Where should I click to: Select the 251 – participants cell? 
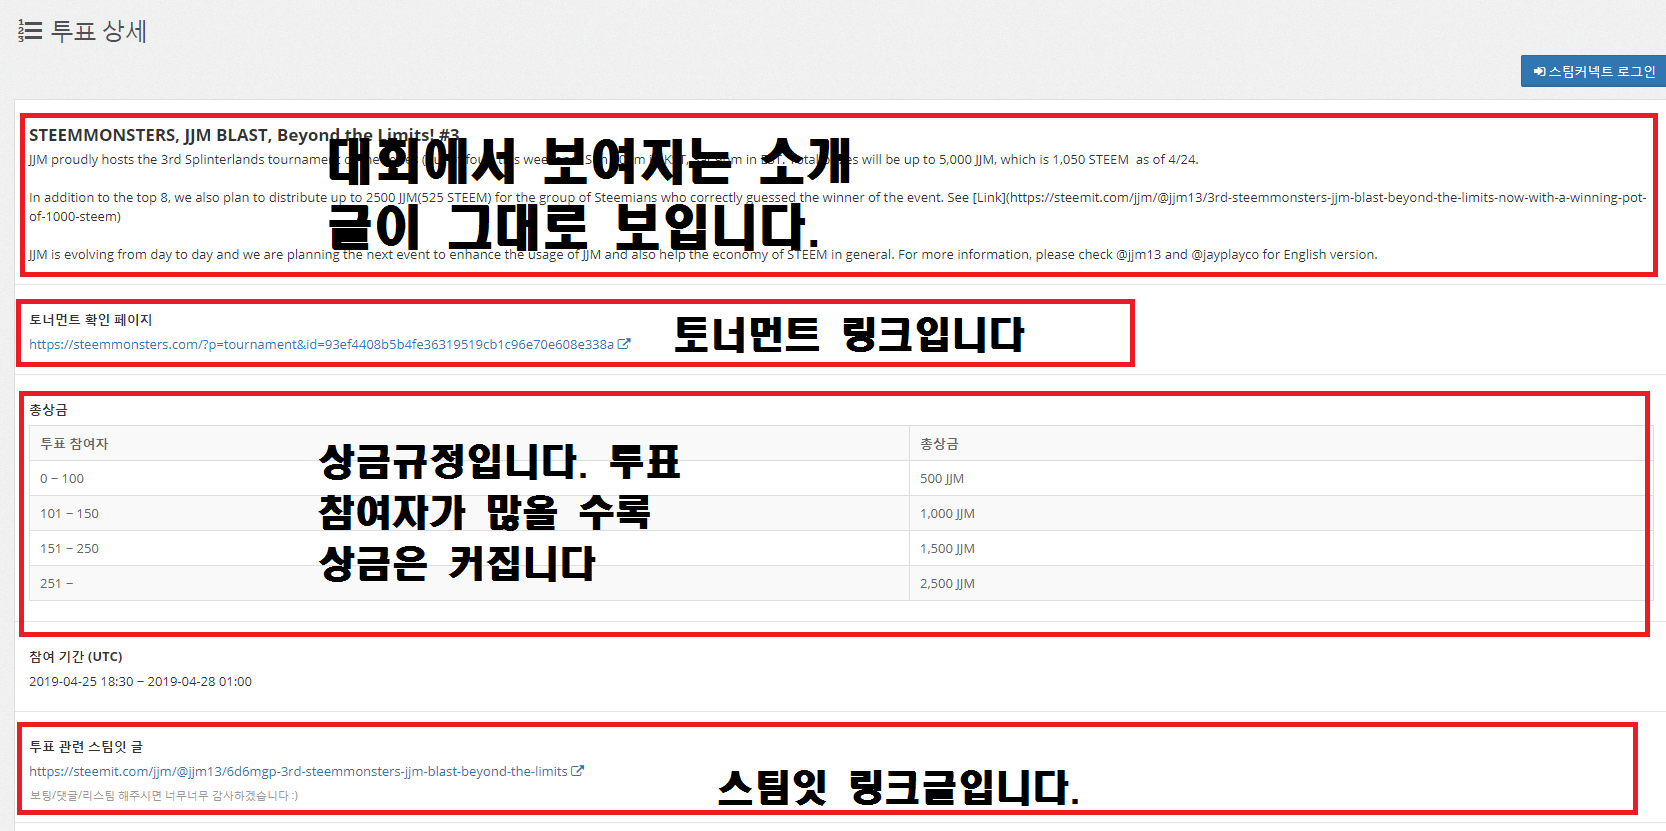click(x=469, y=583)
